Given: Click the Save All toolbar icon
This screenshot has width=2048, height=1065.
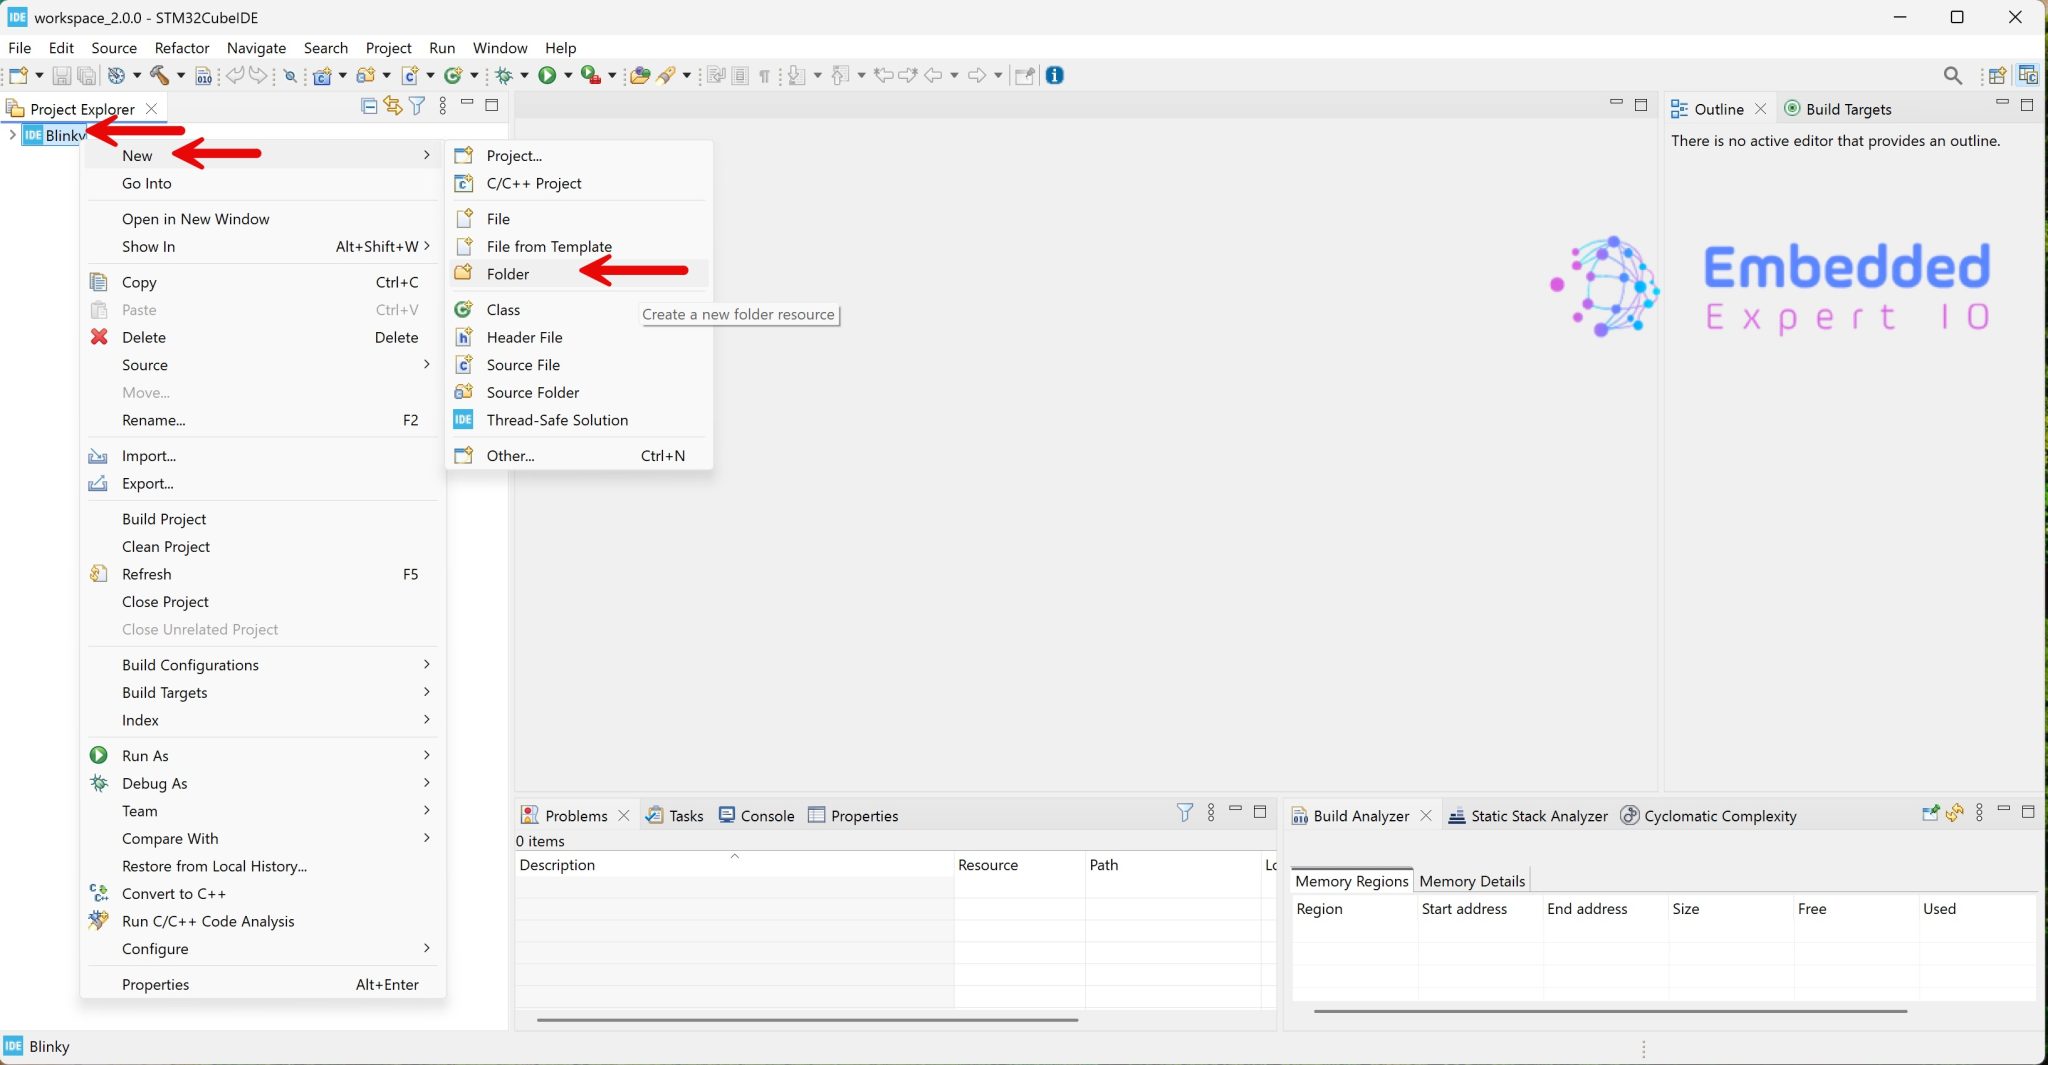Looking at the screenshot, I should 86,75.
